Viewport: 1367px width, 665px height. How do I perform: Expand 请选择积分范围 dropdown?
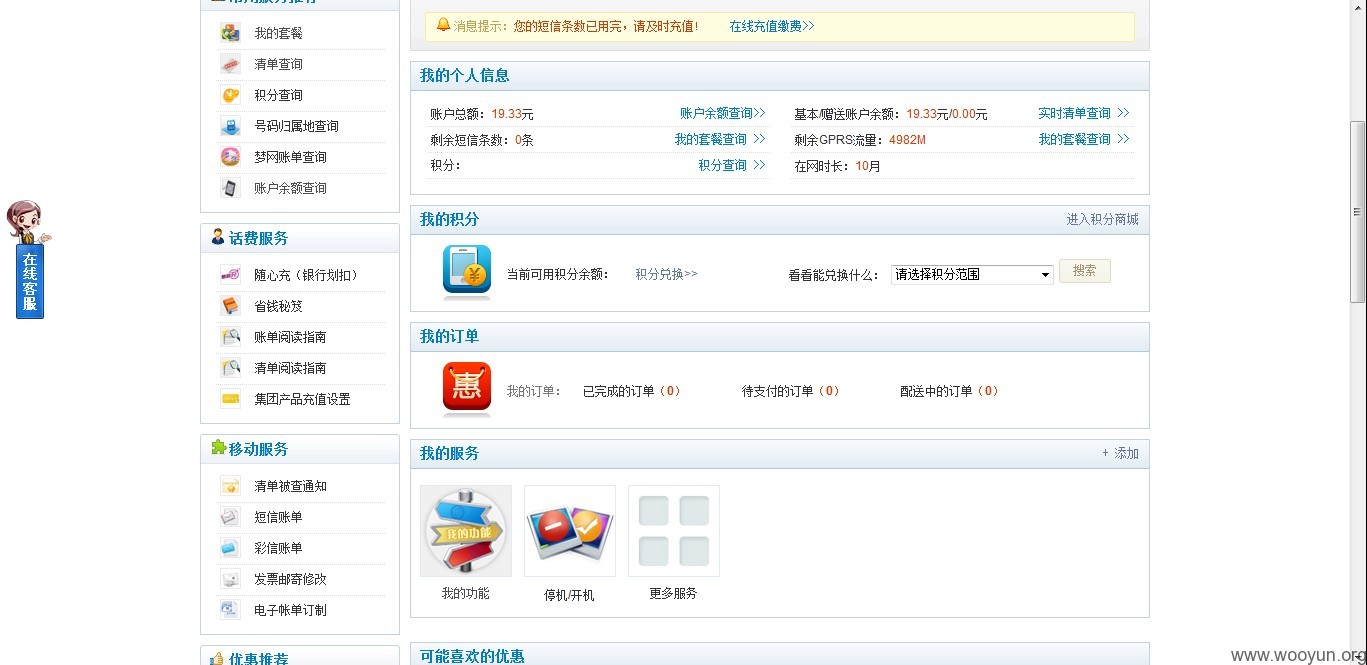(972, 274)
